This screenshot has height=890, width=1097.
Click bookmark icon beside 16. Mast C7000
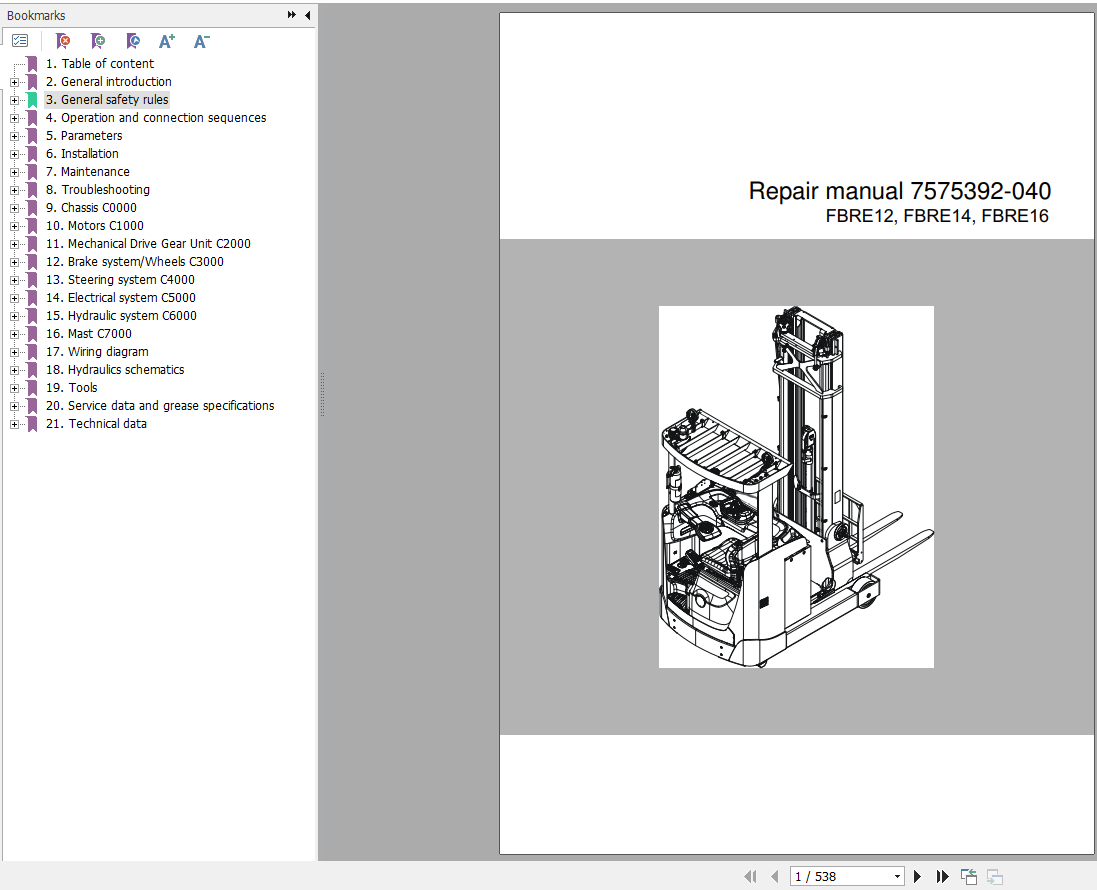(31, 334)
